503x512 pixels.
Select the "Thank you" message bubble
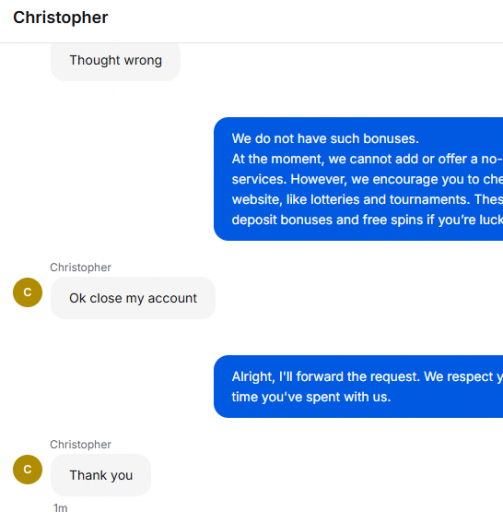click(101, 475)
